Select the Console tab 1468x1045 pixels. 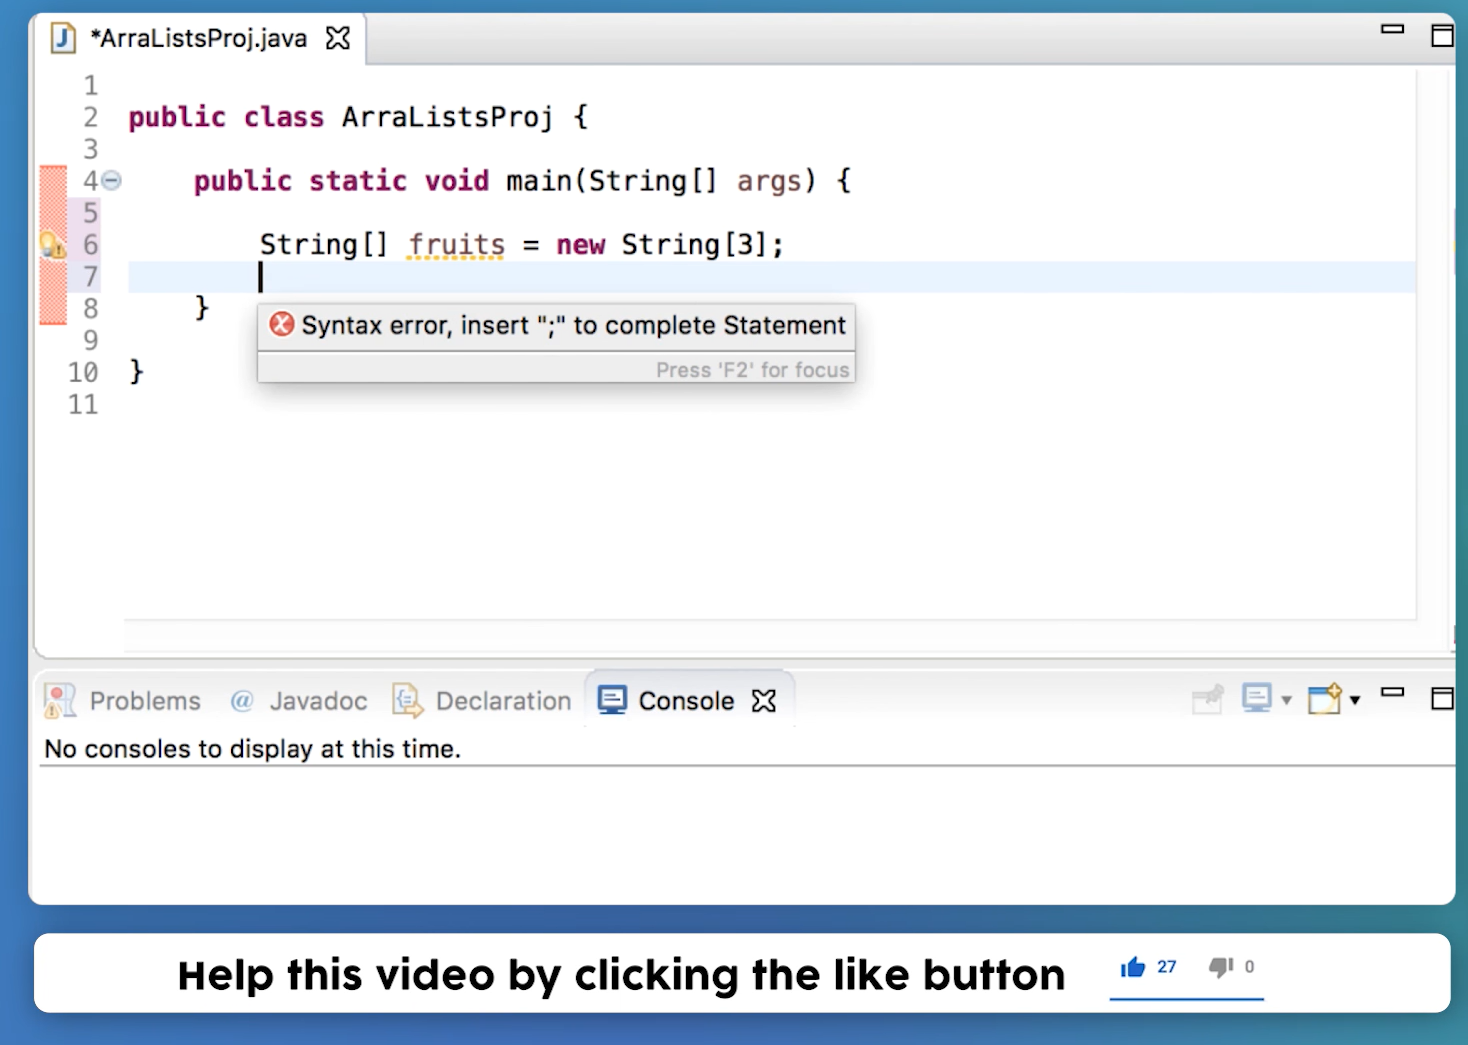[x=686, y=701]
